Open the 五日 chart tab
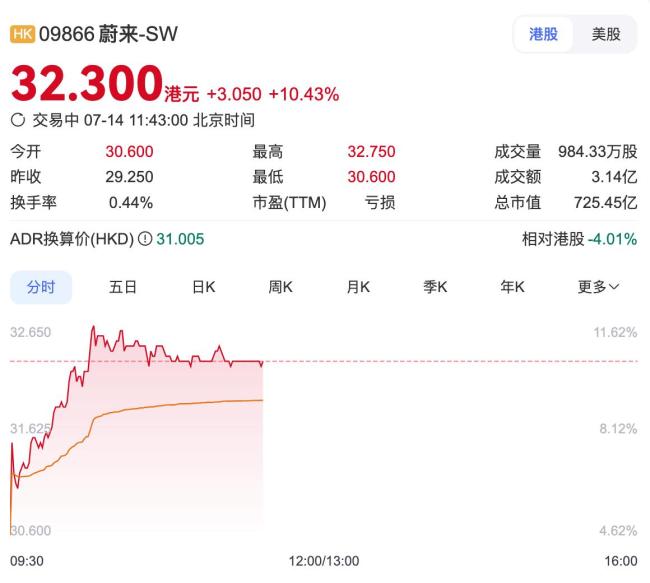650x583 pixels. coord(122,287)
